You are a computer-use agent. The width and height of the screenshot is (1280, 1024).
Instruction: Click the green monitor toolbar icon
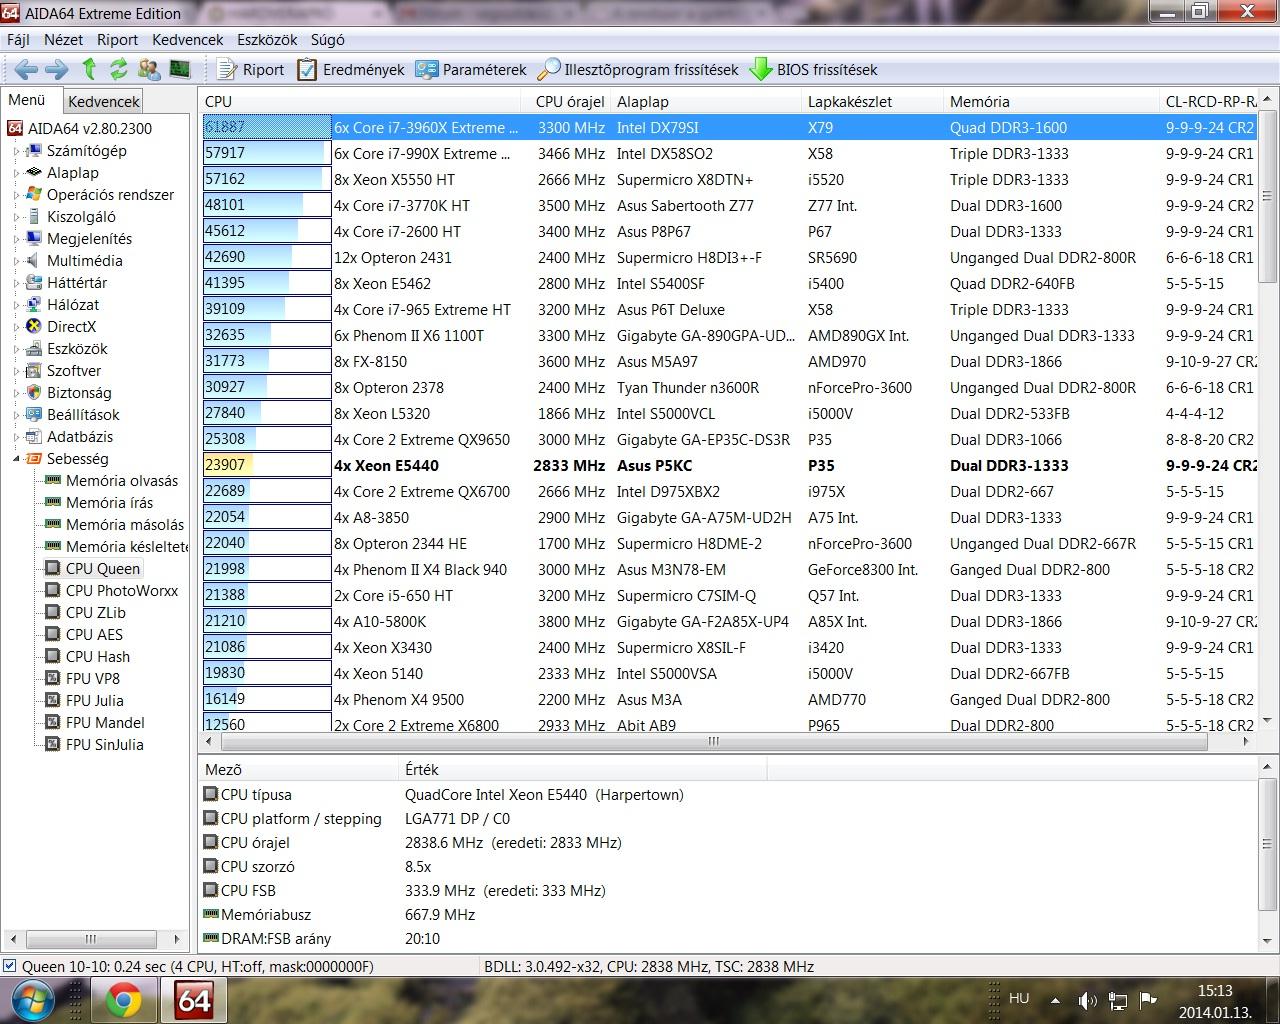(x=180, y=69)
